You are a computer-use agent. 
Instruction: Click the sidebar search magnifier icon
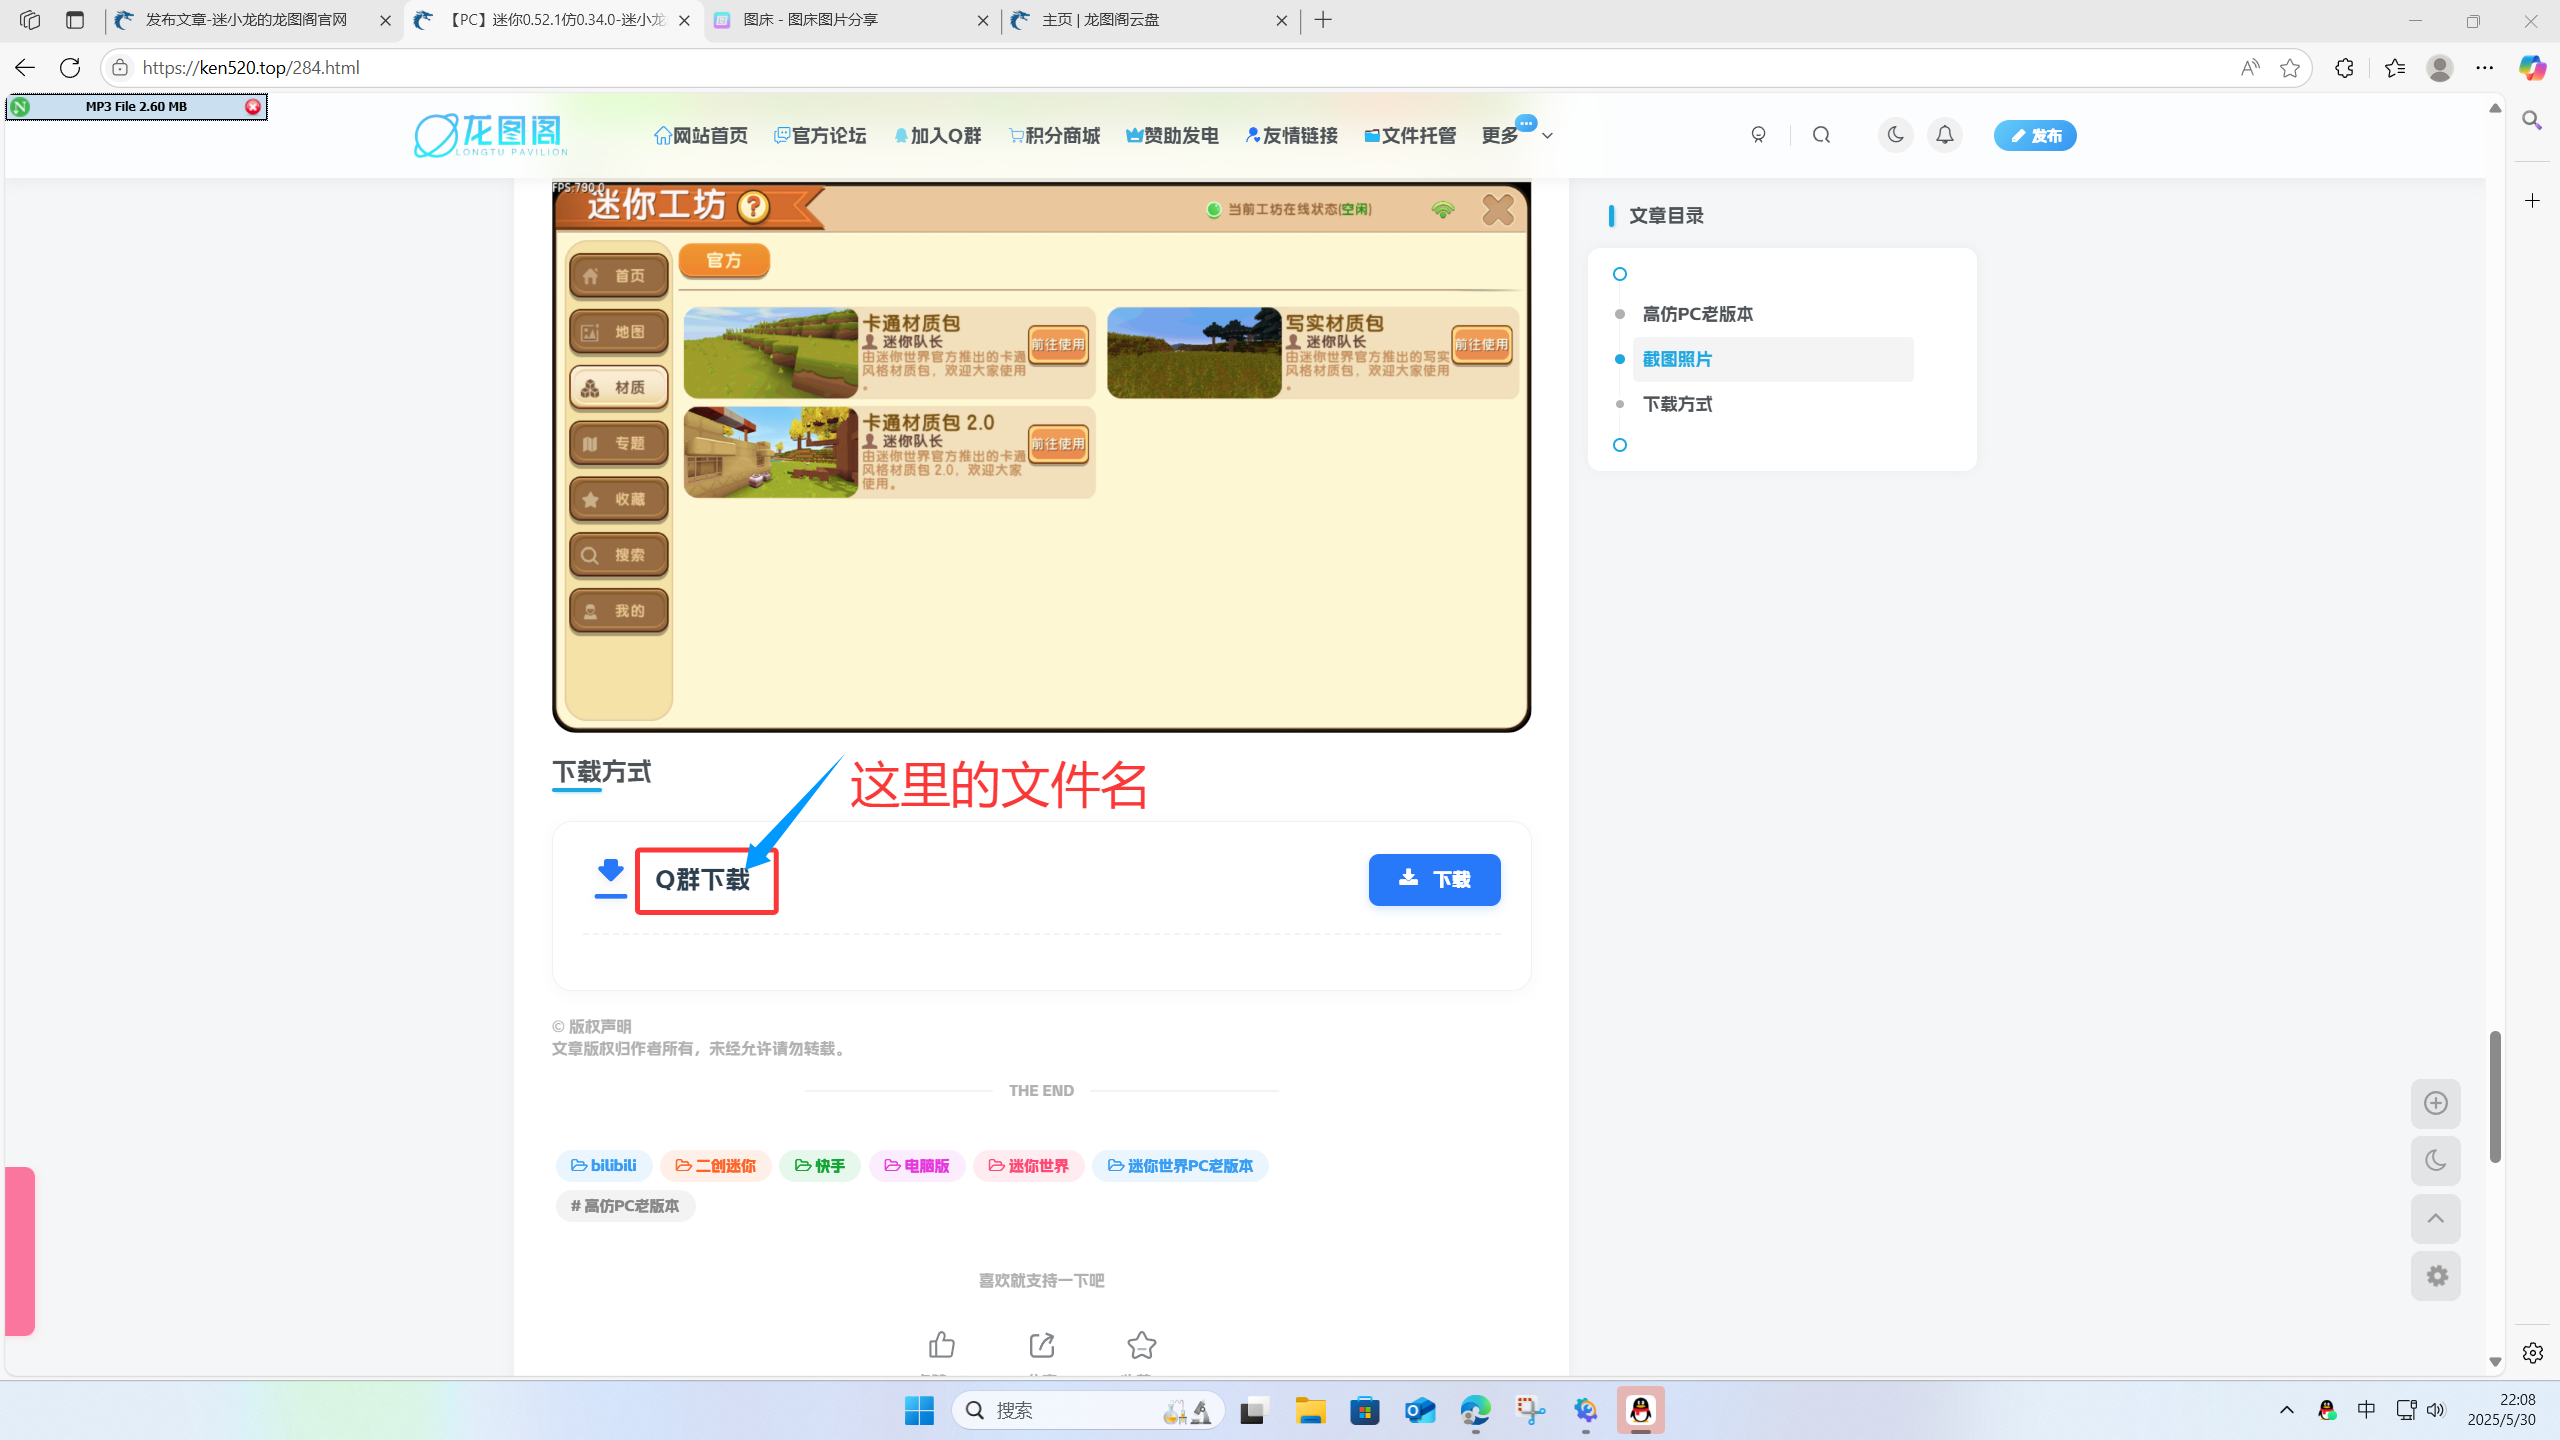(x=2532, y=121)
